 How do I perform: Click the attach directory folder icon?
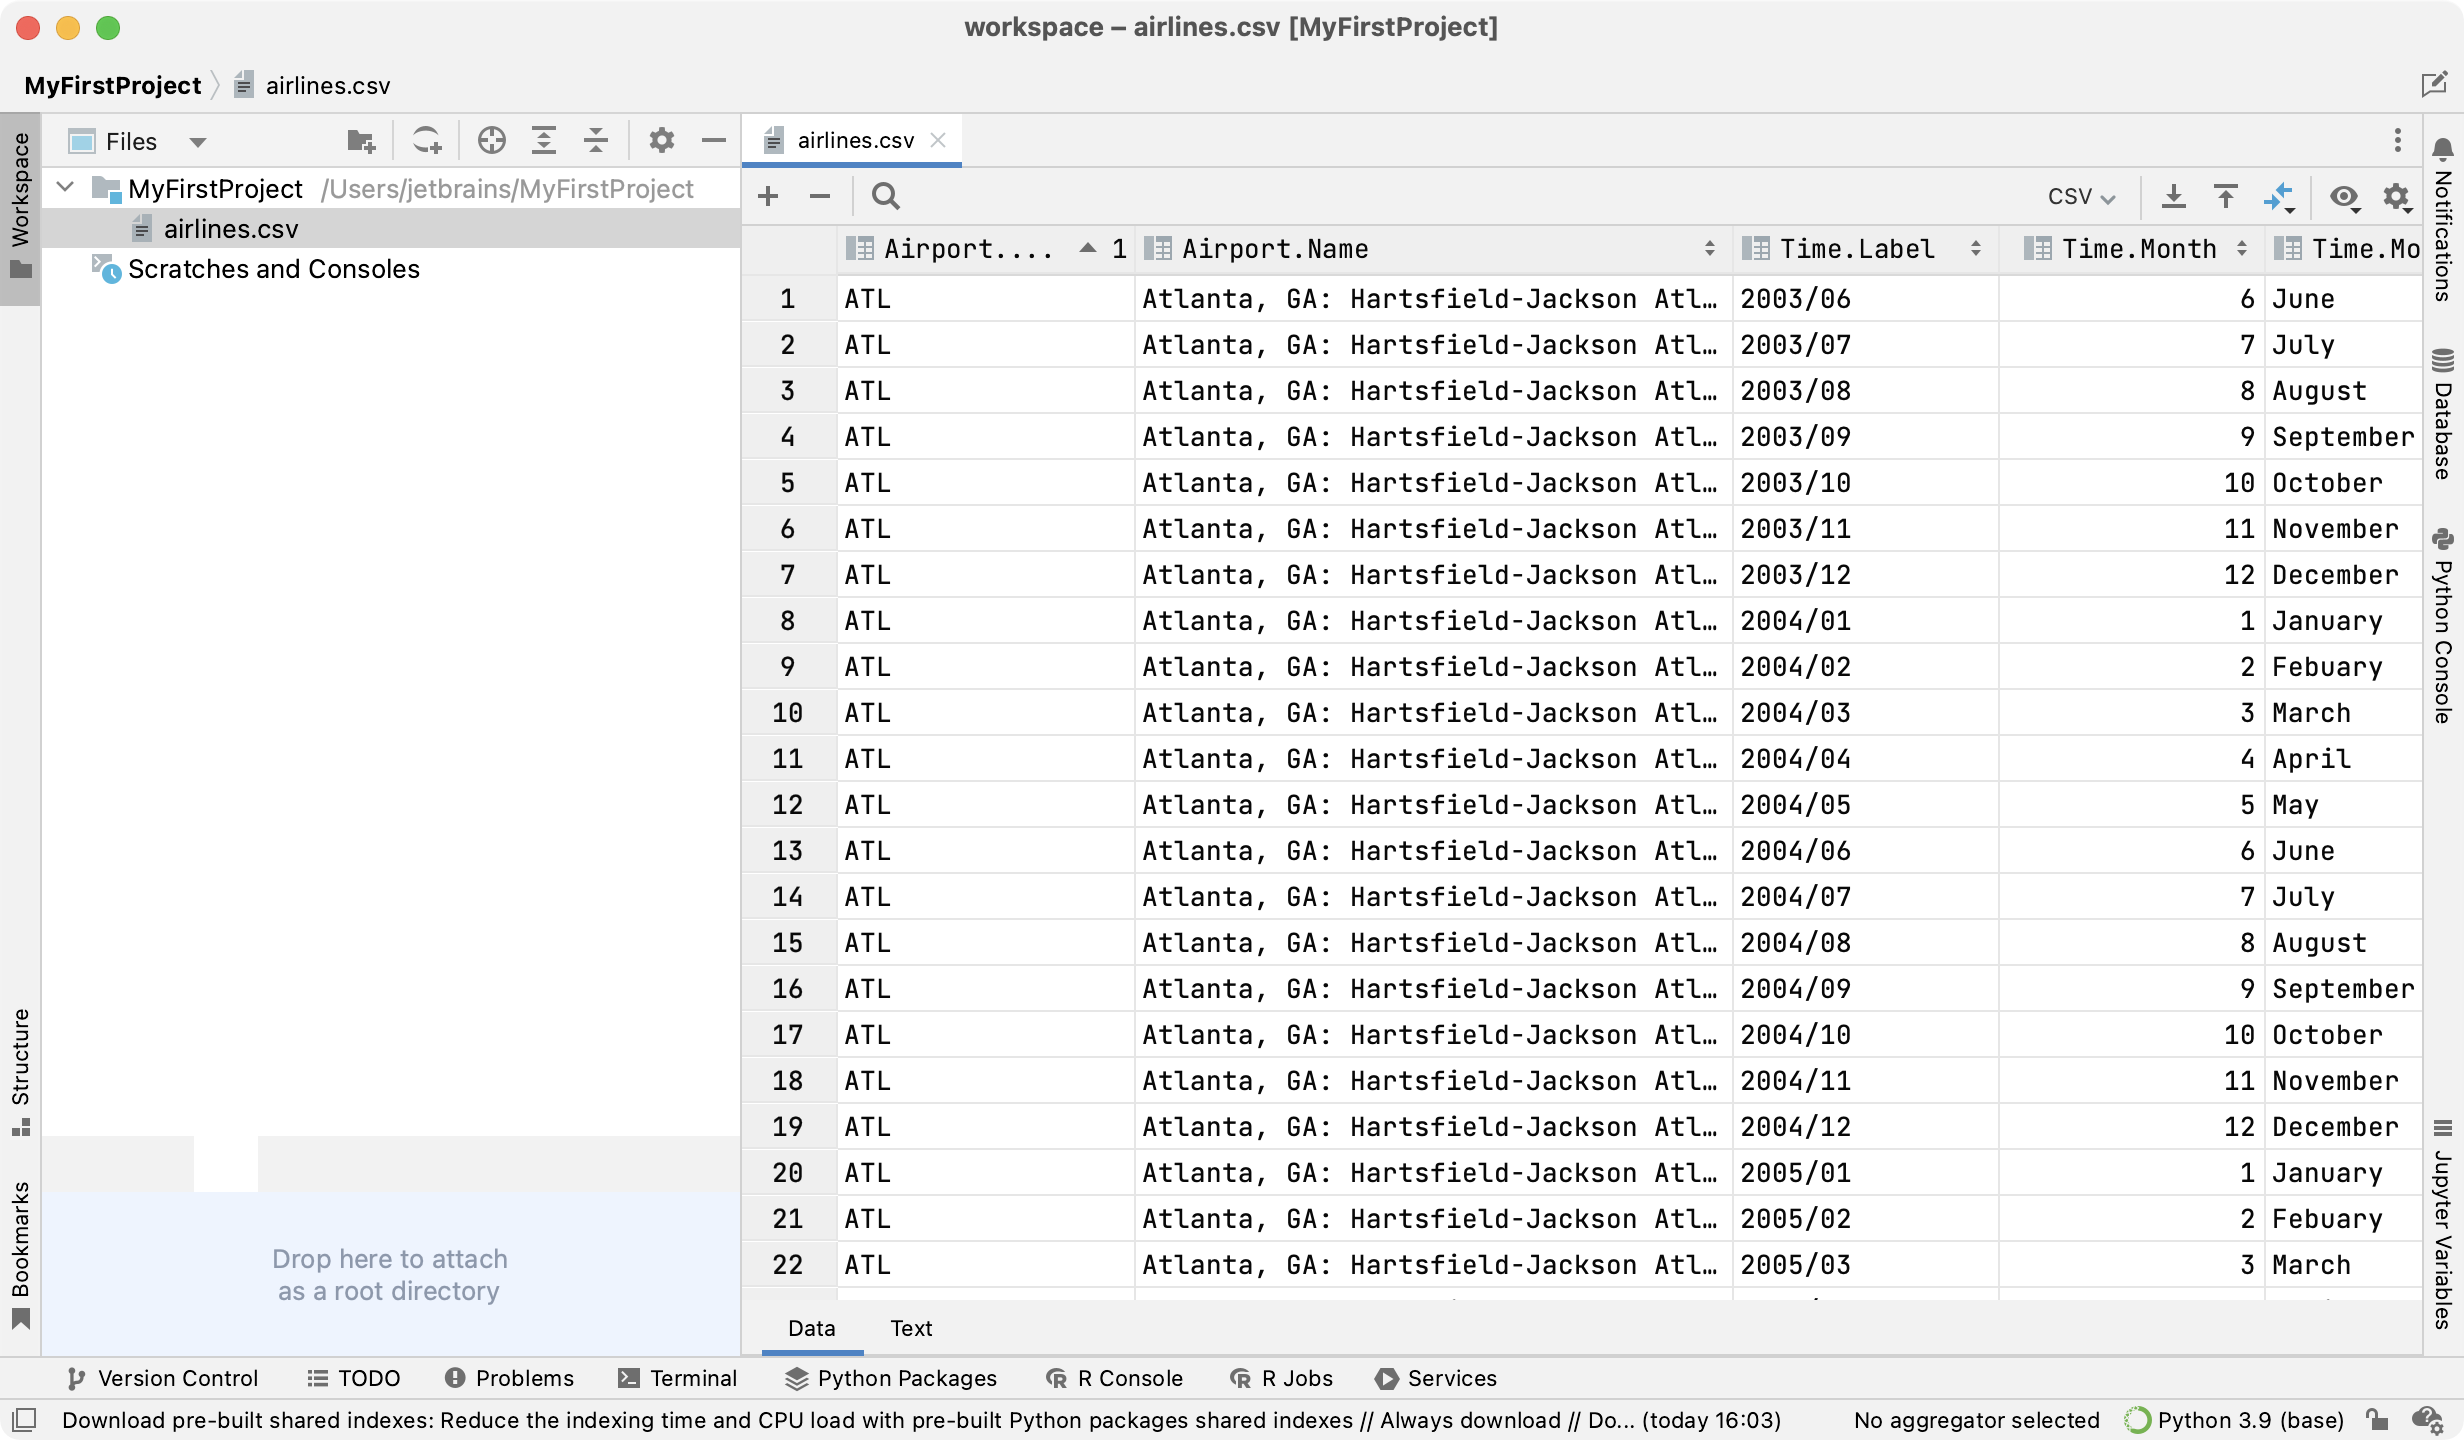pyautogui.click(x=361, y=141)
